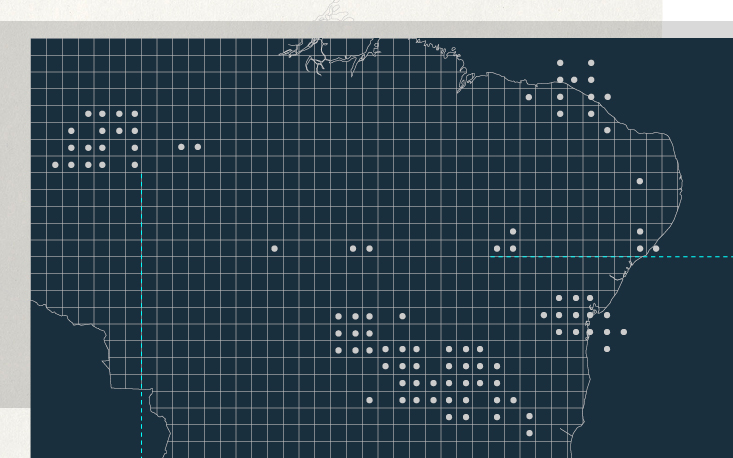Click the bottommost dot of the northeast coastal cluster

click(607, 130)
